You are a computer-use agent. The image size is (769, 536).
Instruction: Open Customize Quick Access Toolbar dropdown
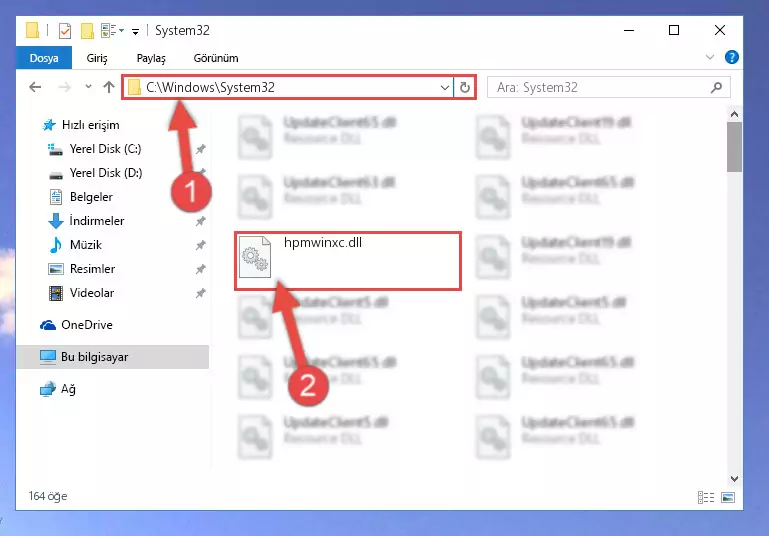135,32
